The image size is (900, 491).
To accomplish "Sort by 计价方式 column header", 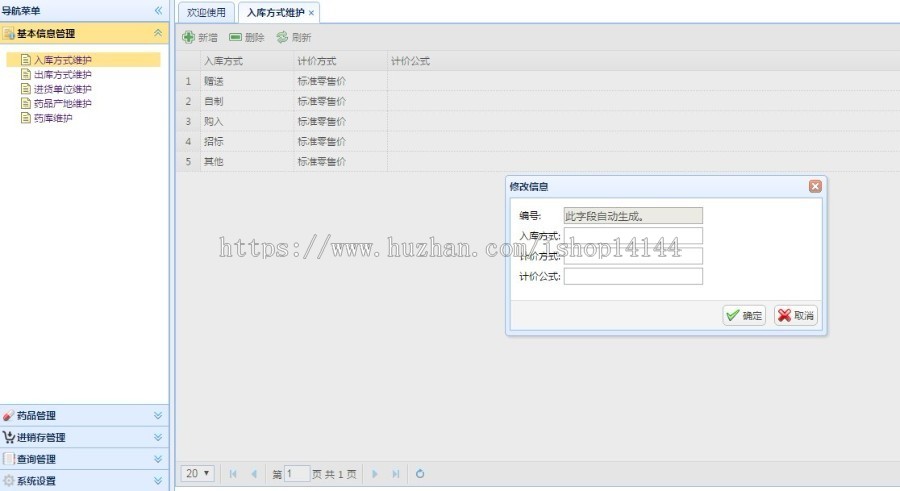I will pos(340,61).
